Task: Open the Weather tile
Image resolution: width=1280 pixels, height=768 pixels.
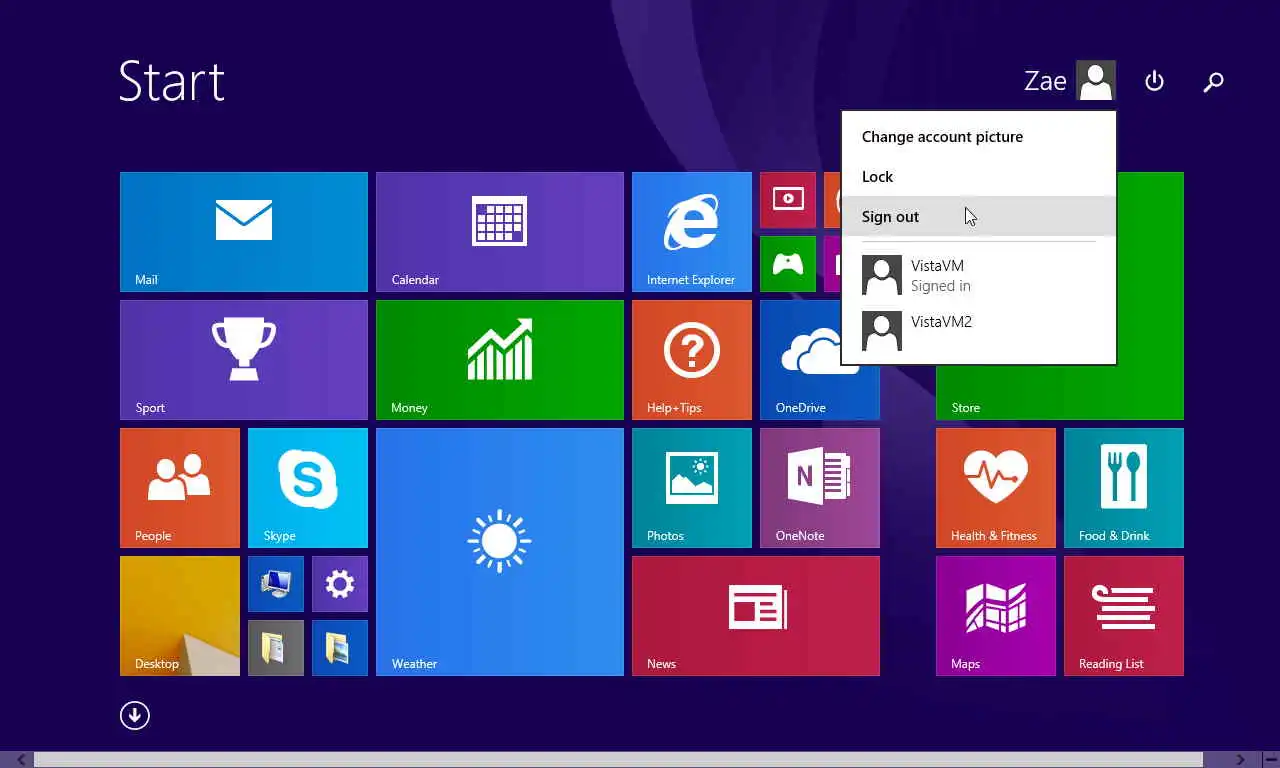Action: (x=500, y=552)
